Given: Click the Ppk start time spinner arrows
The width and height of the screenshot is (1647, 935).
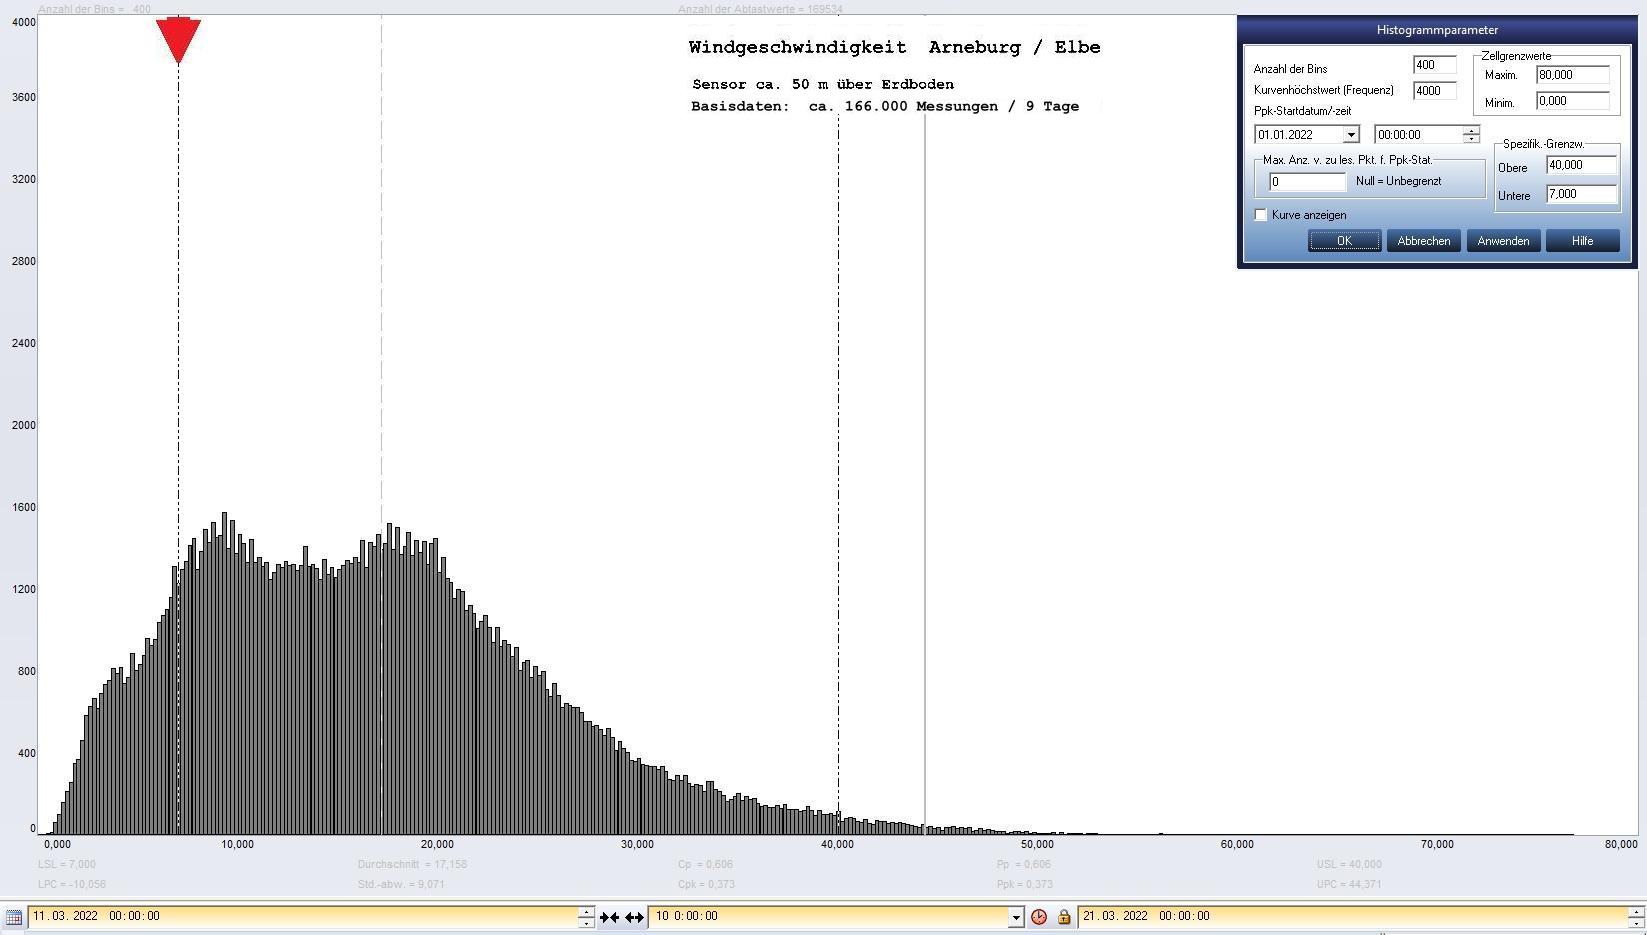Looking at the screenshot, I should coord(1471,135).
